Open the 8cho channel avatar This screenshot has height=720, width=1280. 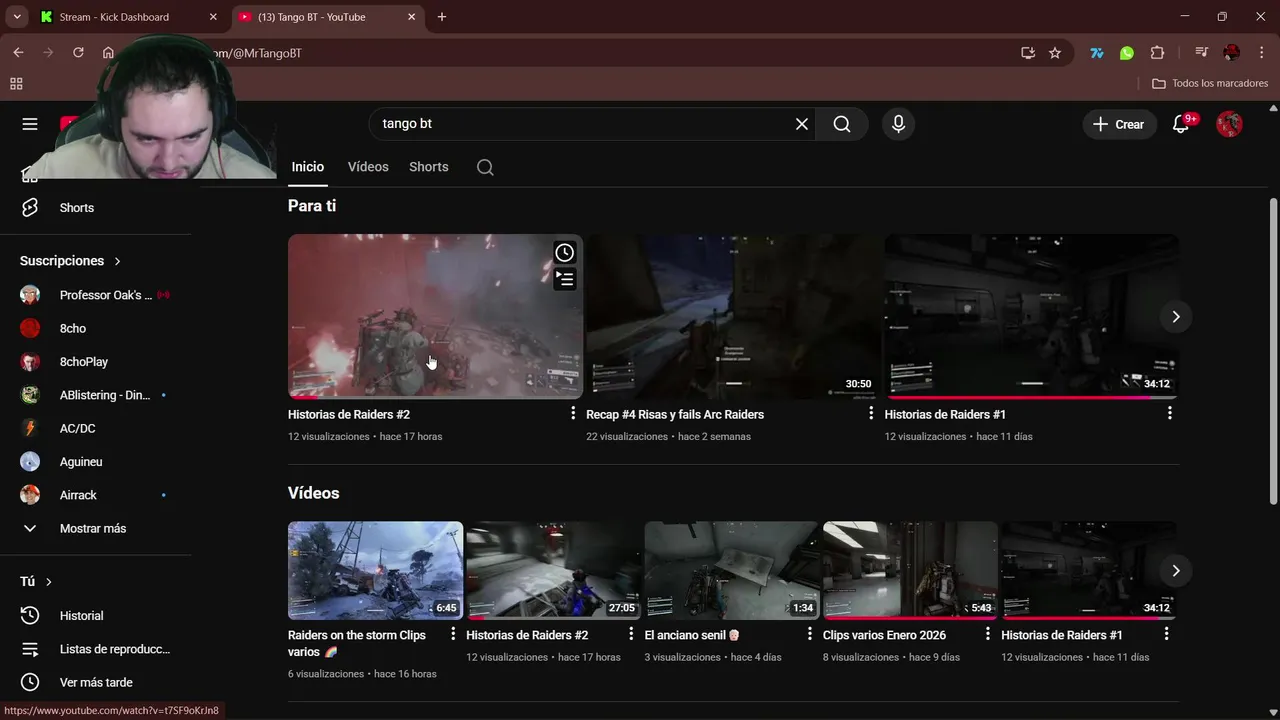point(30,328)
